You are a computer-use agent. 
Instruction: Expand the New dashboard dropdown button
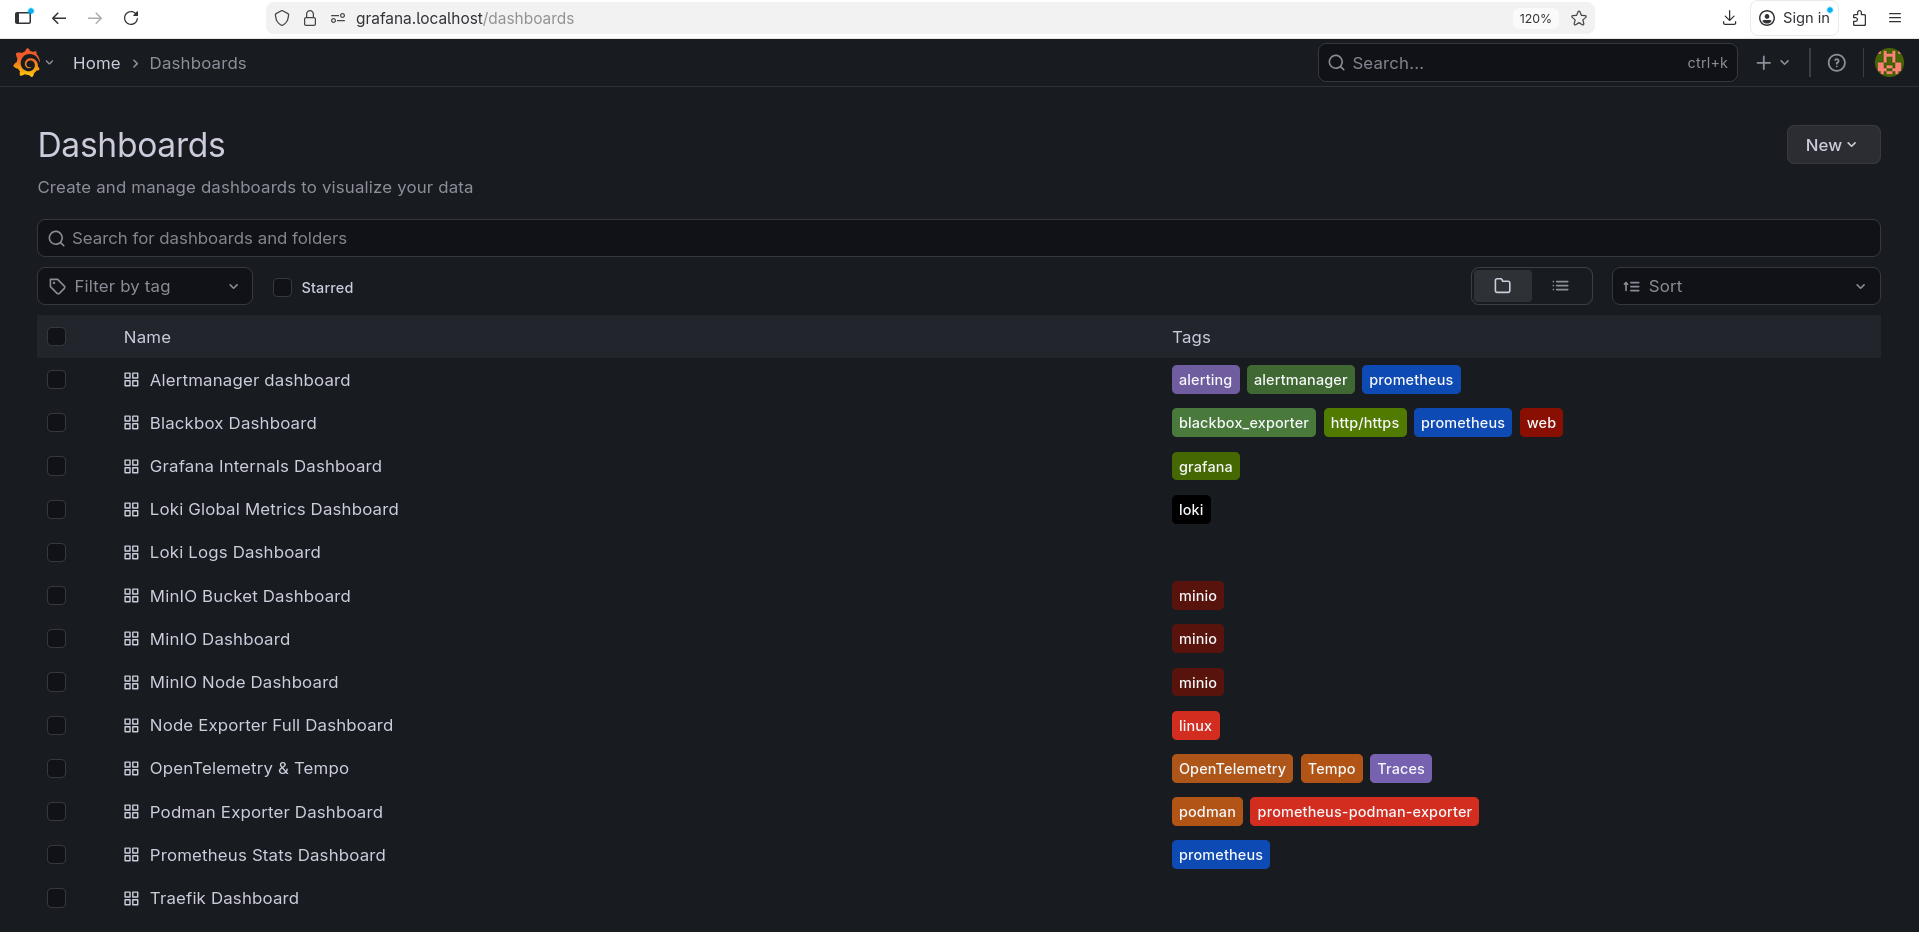point(1833,145)
